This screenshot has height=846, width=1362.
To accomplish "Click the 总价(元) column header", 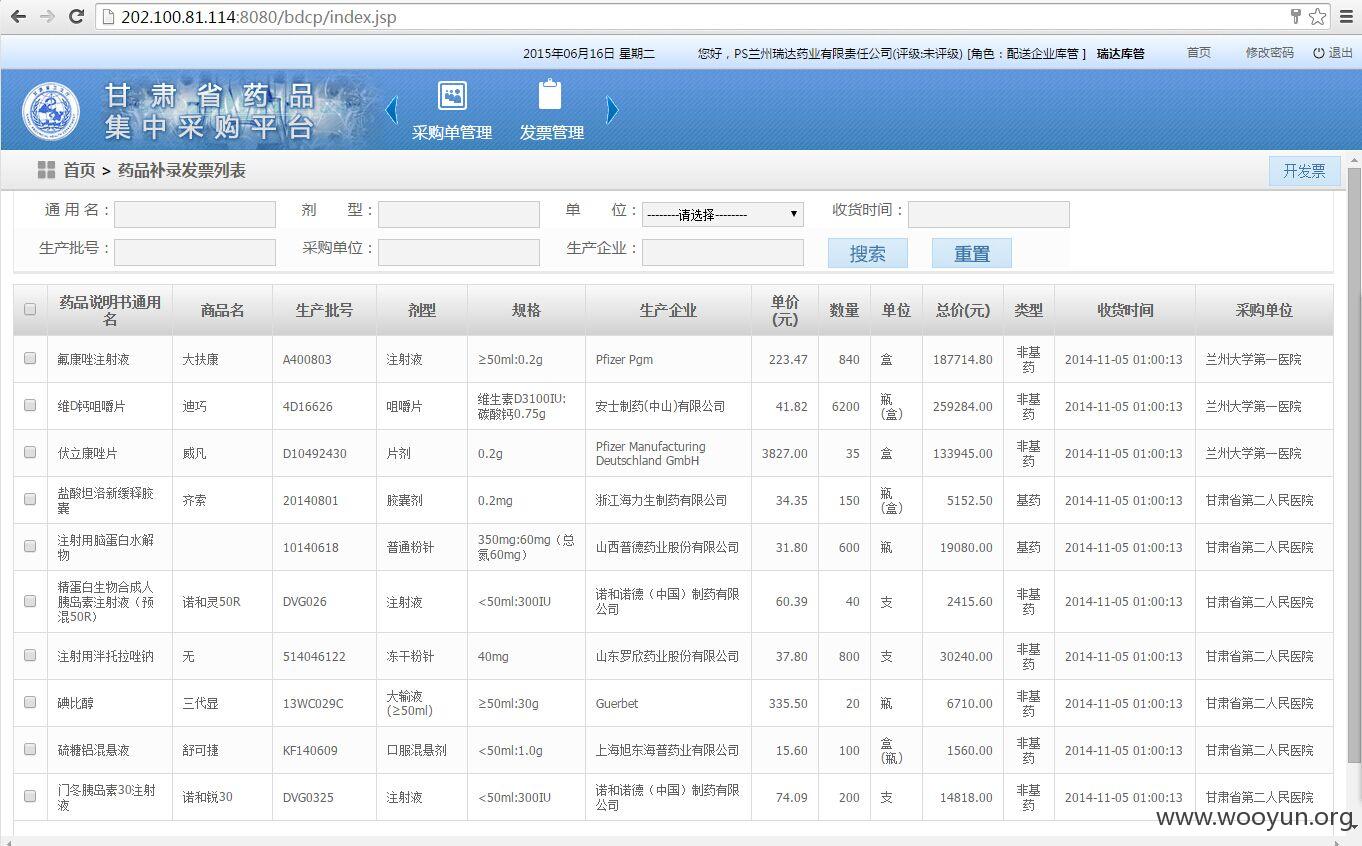I will [963, 310].
